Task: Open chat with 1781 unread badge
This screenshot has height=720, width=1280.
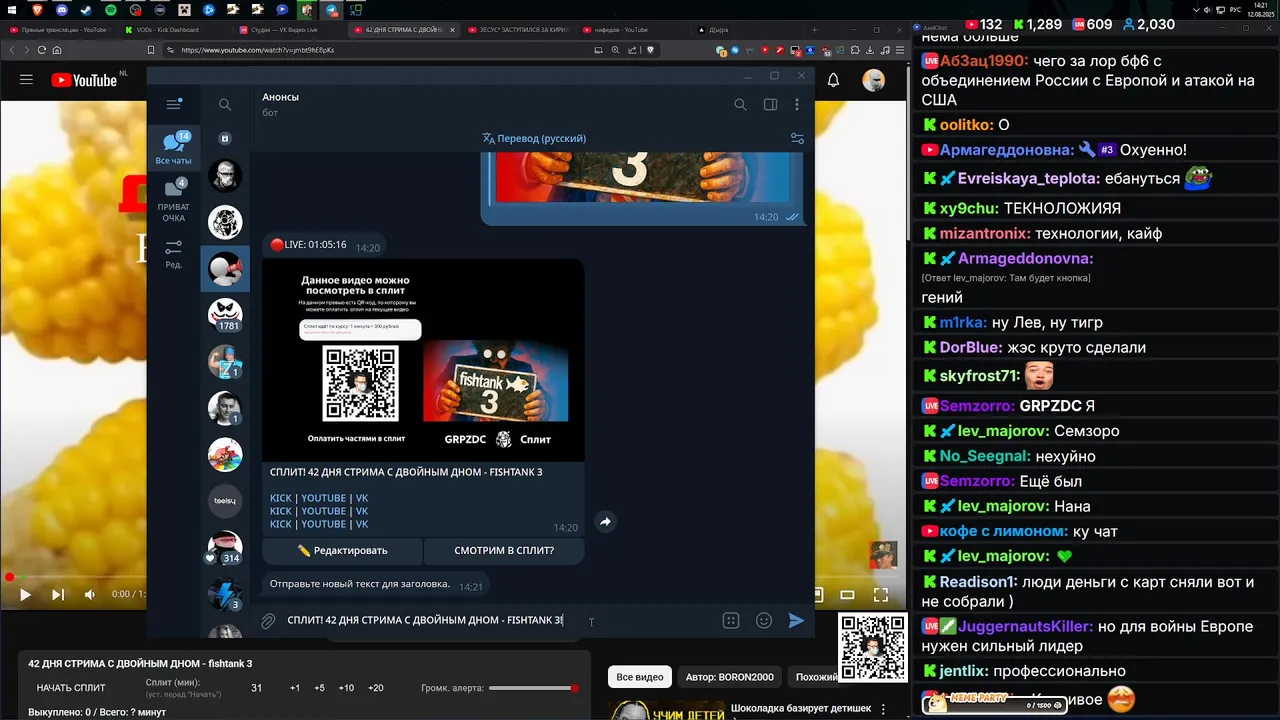Action: click(x=225, y=315)
